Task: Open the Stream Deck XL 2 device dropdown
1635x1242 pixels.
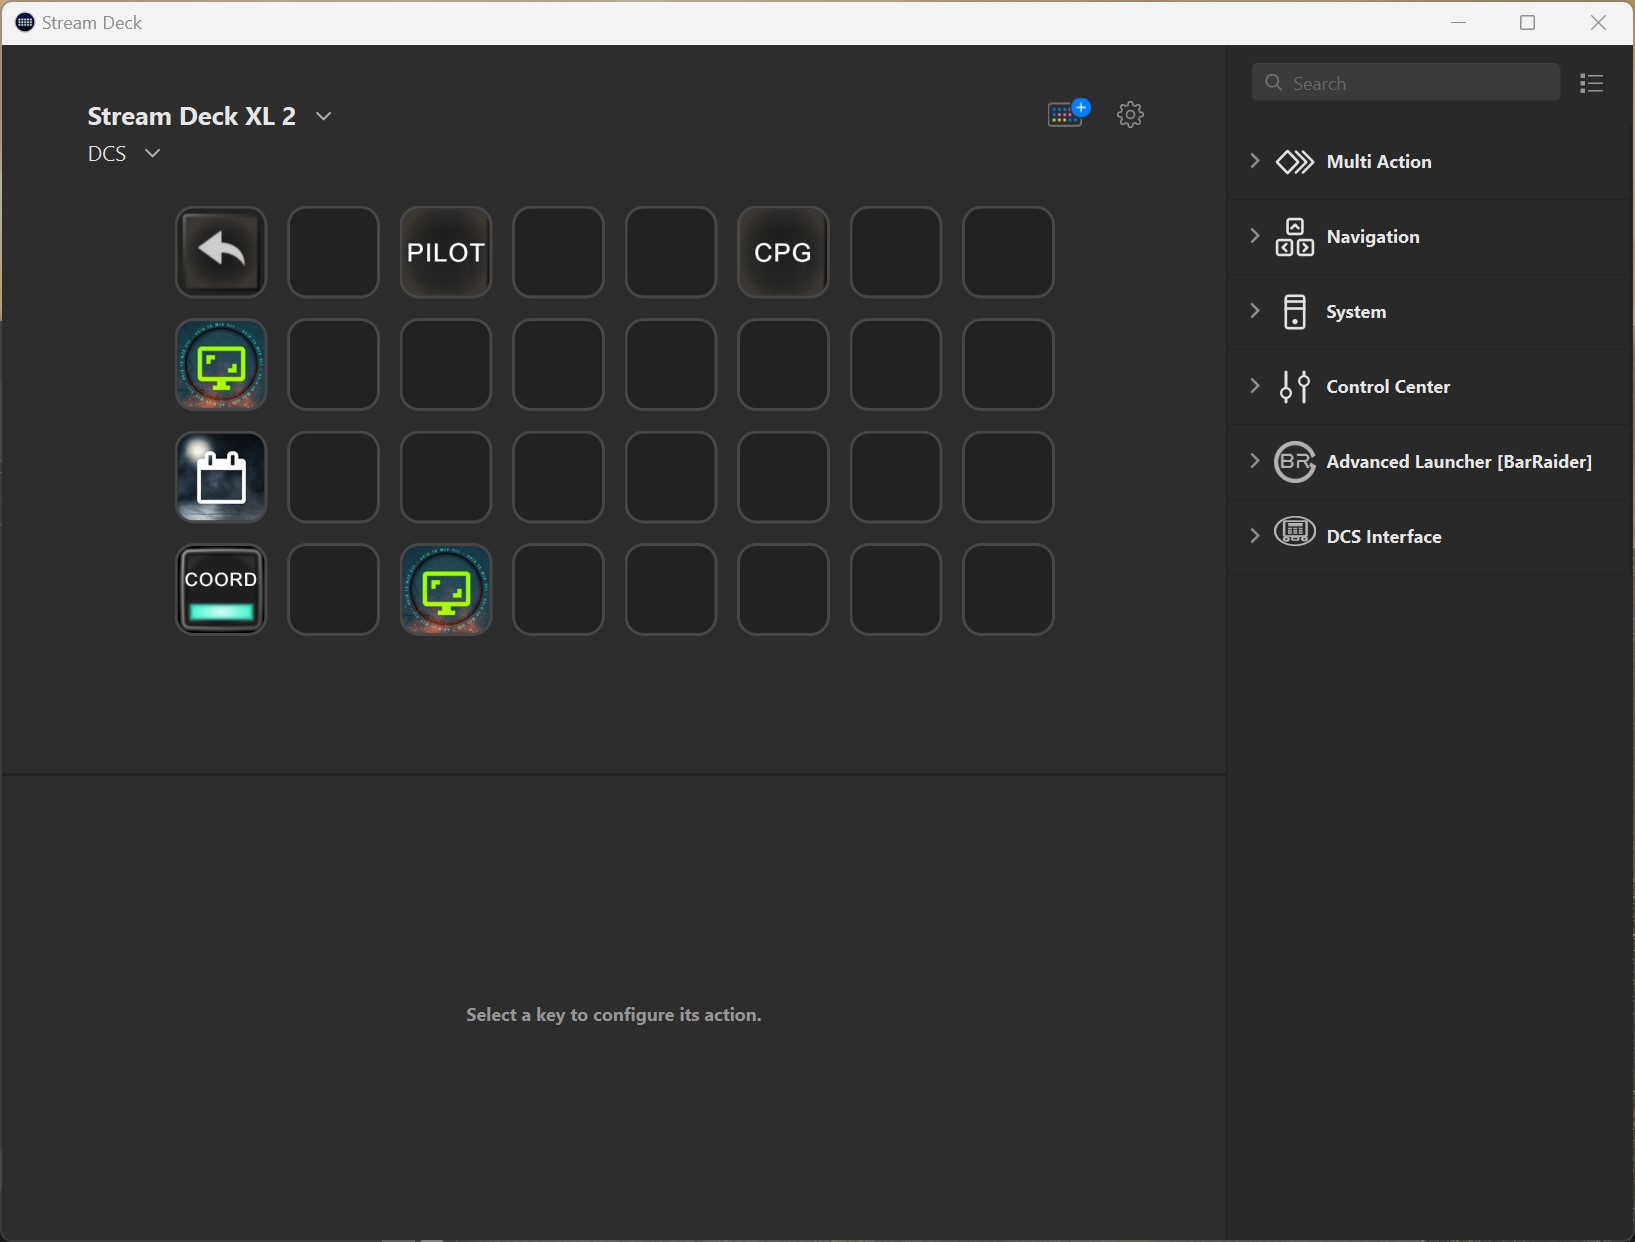Action: (323, 116)
